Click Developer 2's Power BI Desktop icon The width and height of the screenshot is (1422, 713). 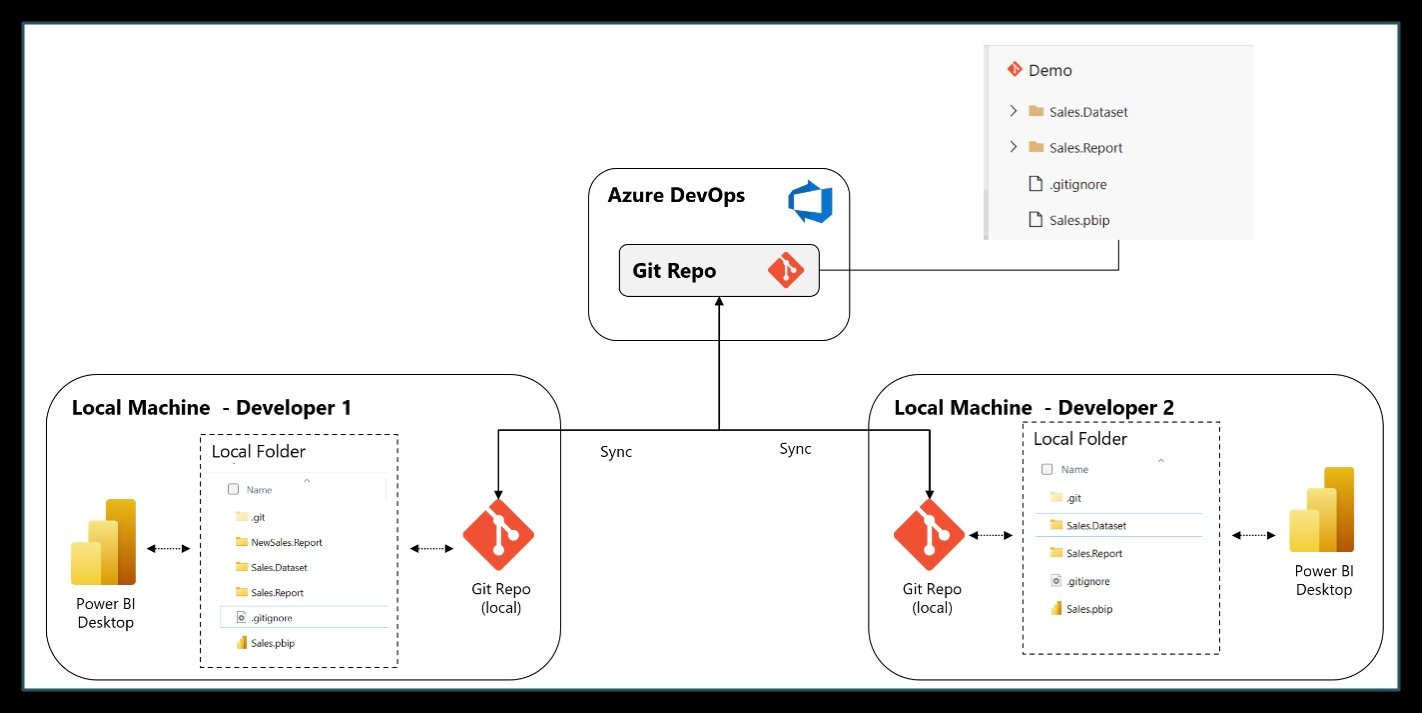point(1321,509)
